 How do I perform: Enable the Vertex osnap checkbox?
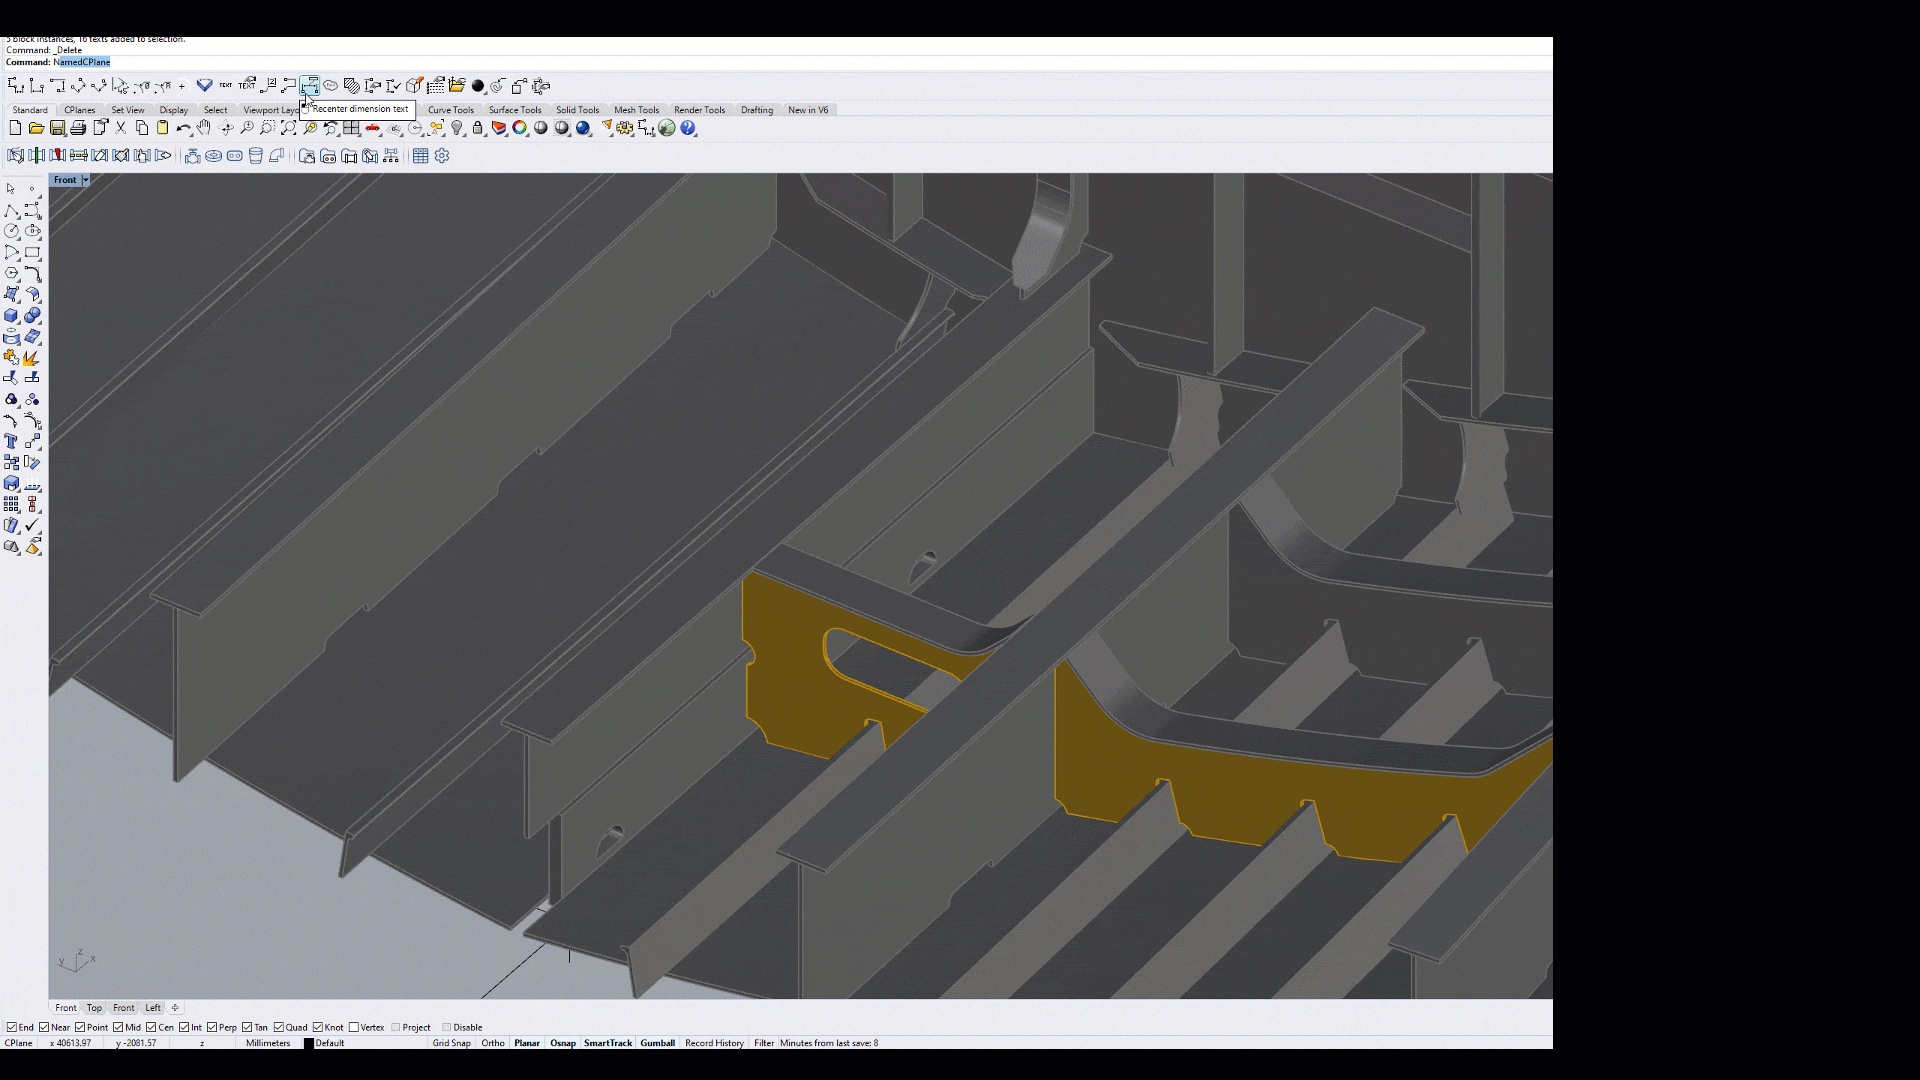(354, 1027)
